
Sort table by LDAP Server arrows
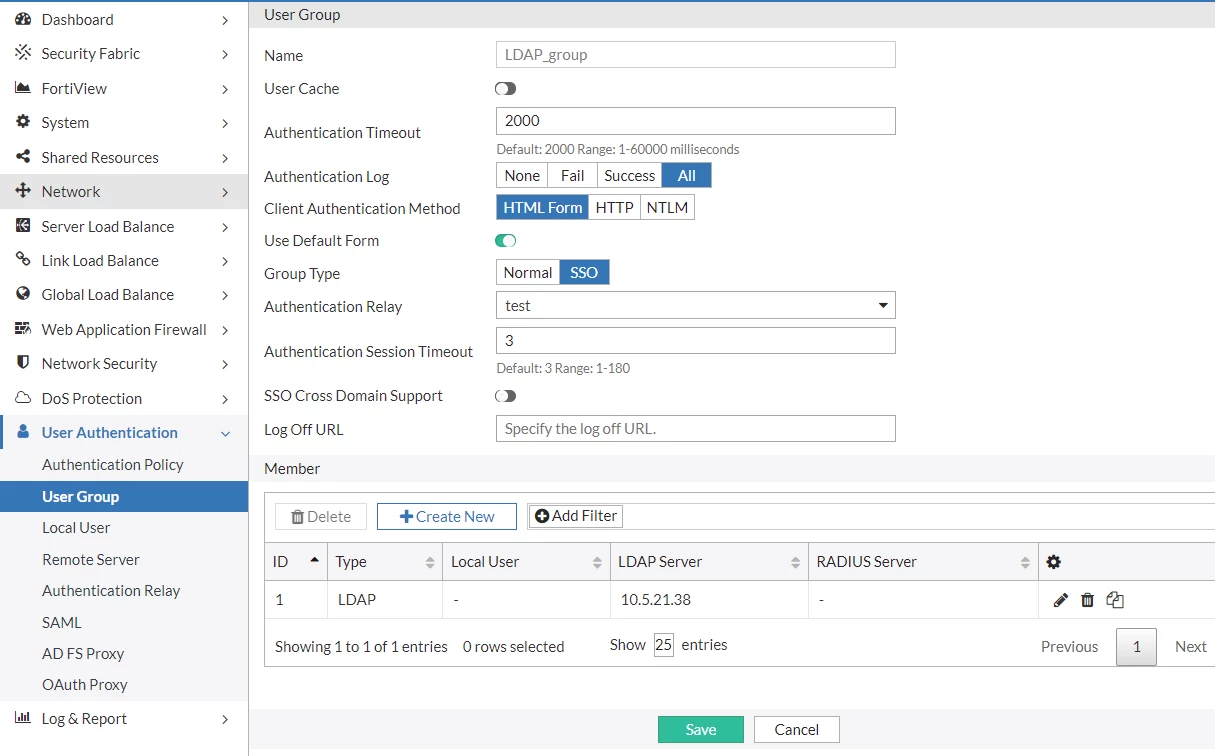tap(796, 563)
